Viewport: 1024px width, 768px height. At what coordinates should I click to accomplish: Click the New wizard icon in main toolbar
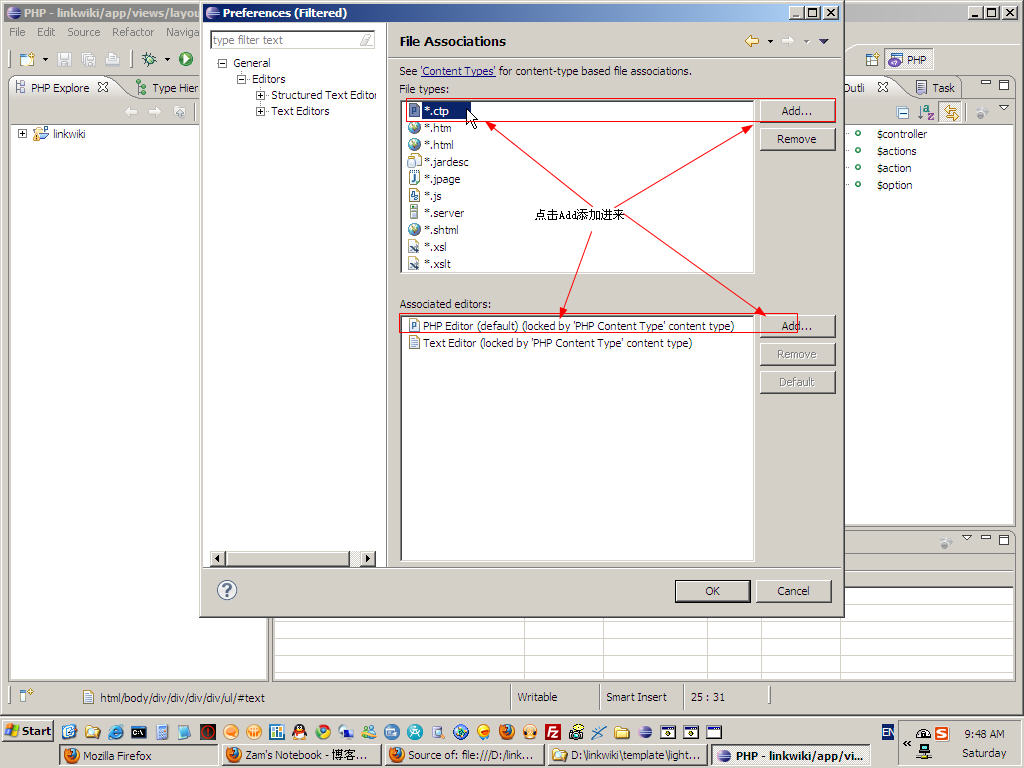(x=27, y=59)
